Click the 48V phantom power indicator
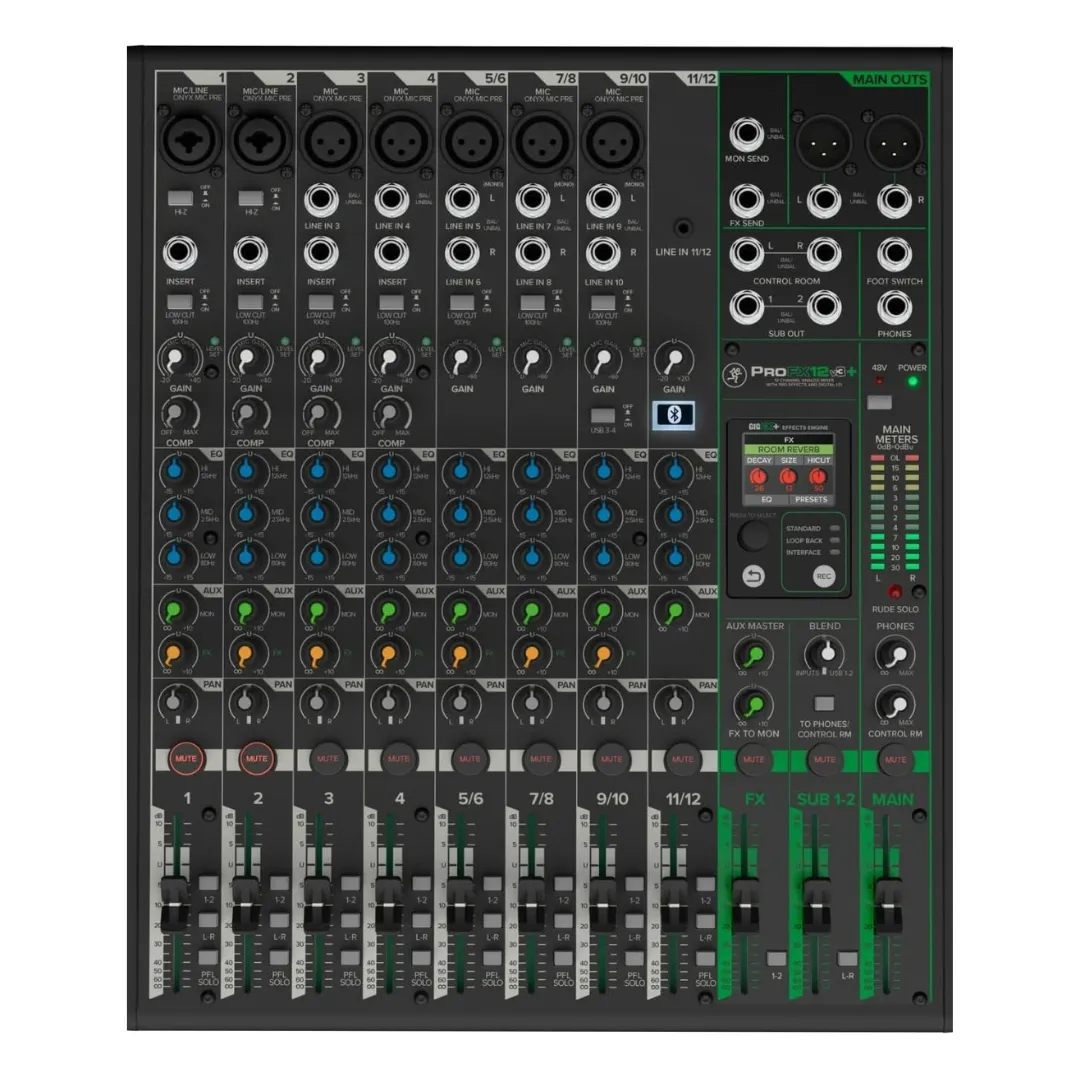Image resolution: width=1080 pixels, height=1080 pixels. (x=879, y=380)
